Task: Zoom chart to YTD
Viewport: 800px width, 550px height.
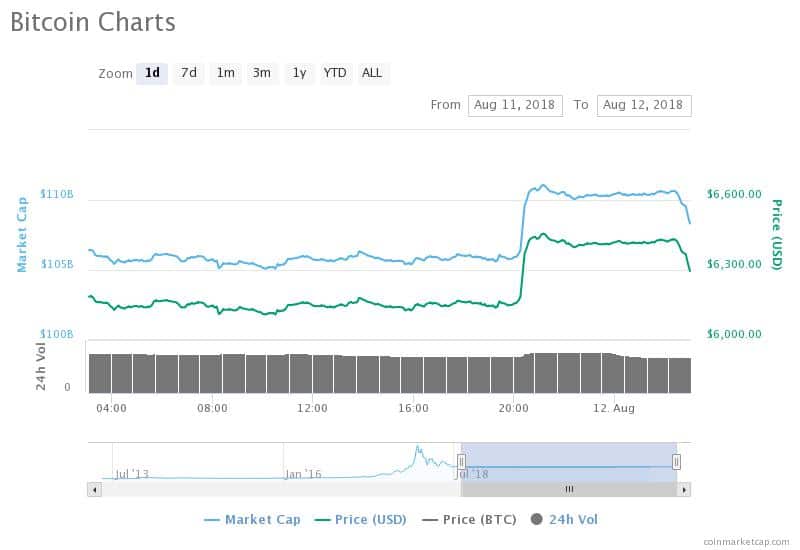Action: tap(335, 73)
